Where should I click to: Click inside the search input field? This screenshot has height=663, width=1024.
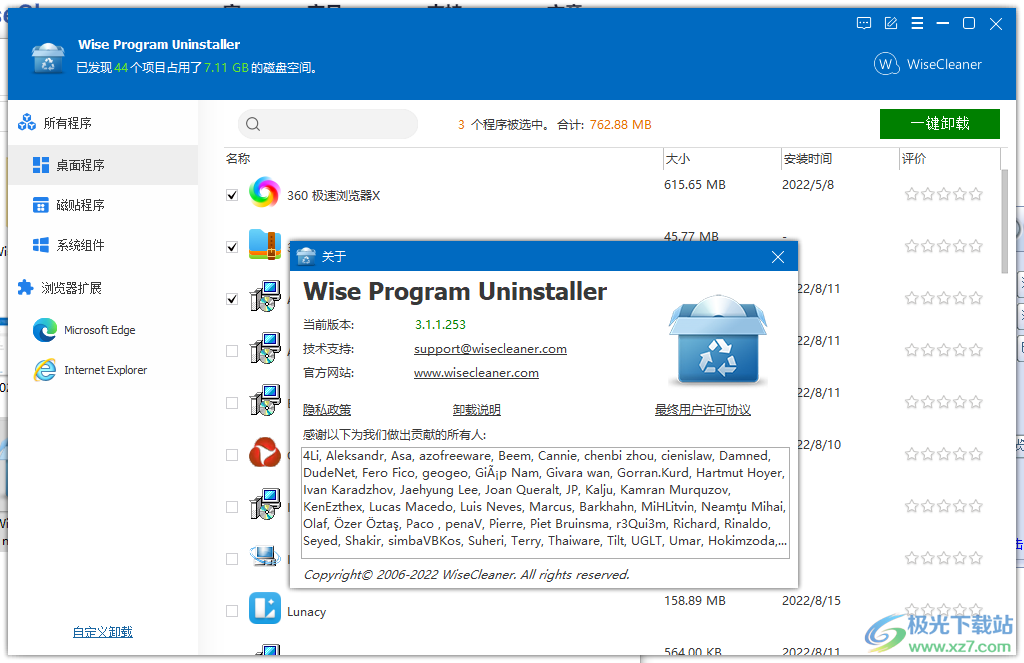[x=330, y=124]
